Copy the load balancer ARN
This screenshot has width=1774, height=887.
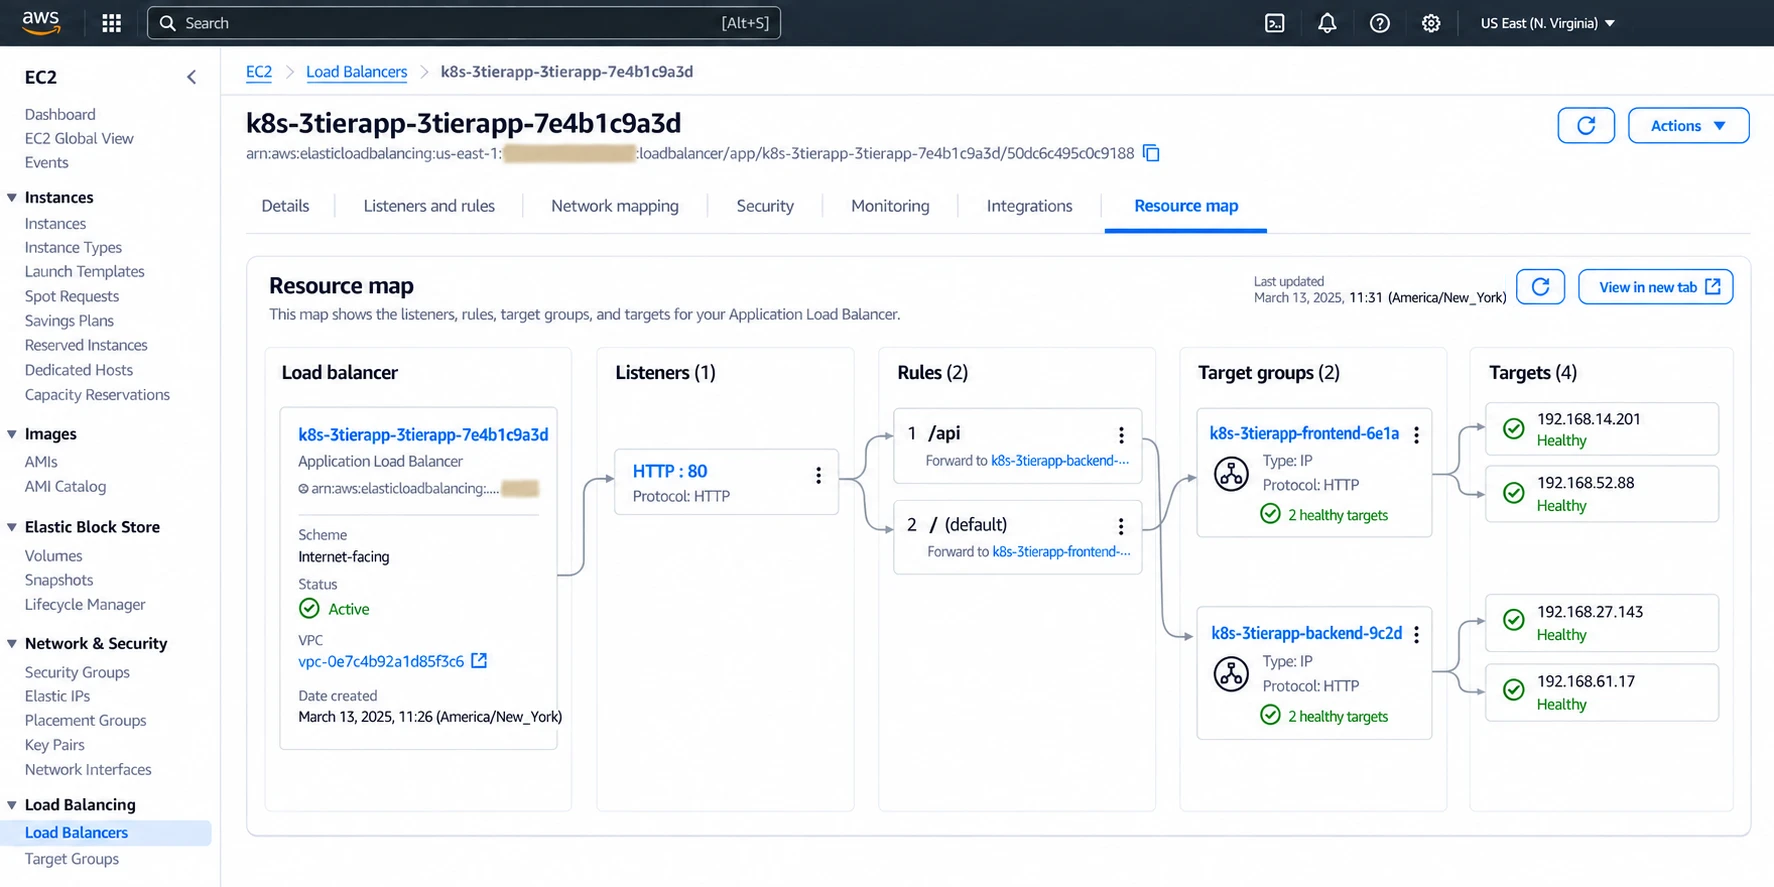1151,153
